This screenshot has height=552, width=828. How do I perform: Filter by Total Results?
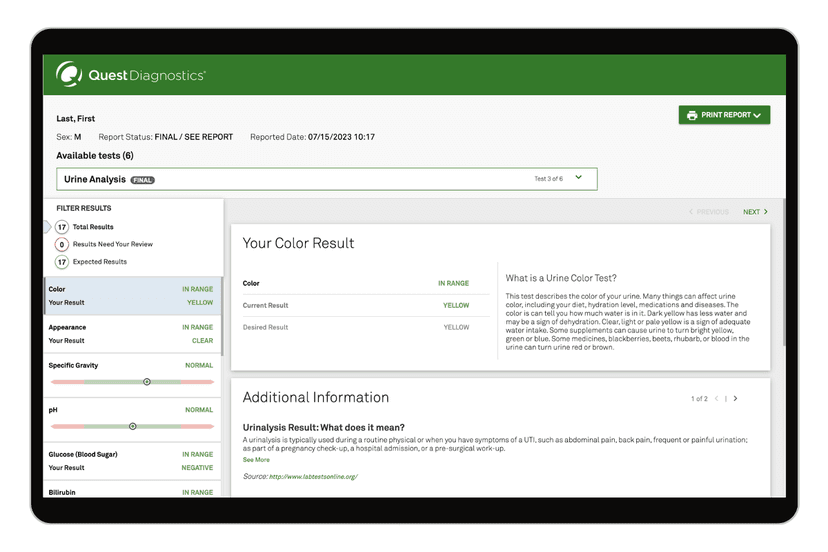pos(93,227)
